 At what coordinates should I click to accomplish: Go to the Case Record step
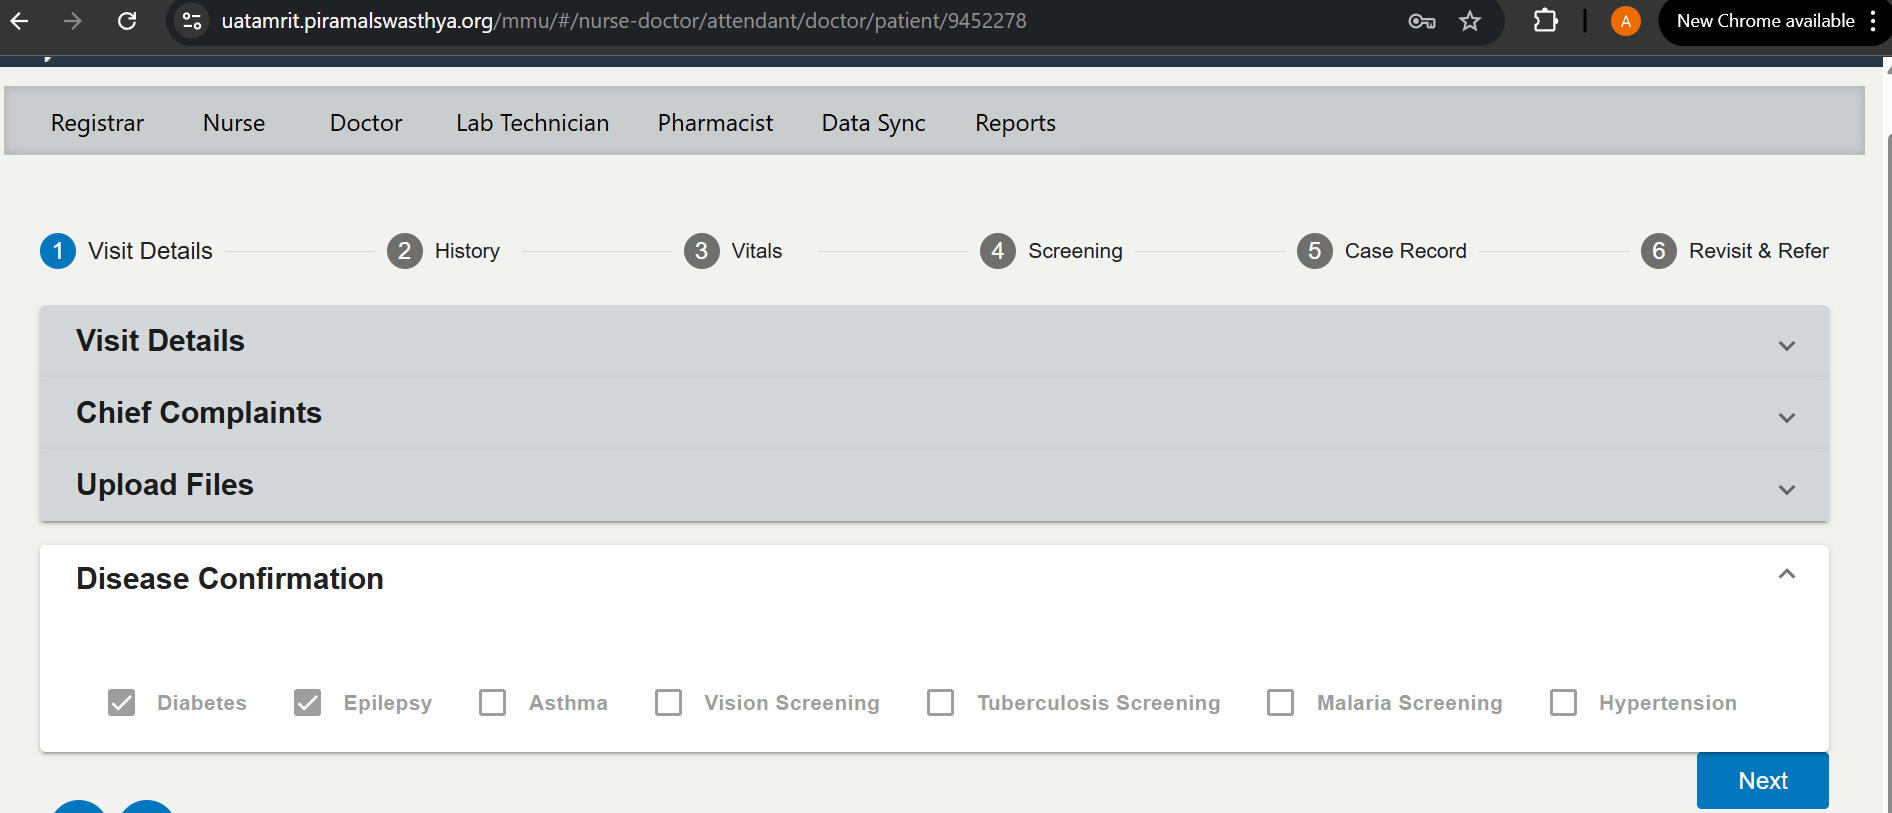pyautogui.click(x=1405, y=251)
